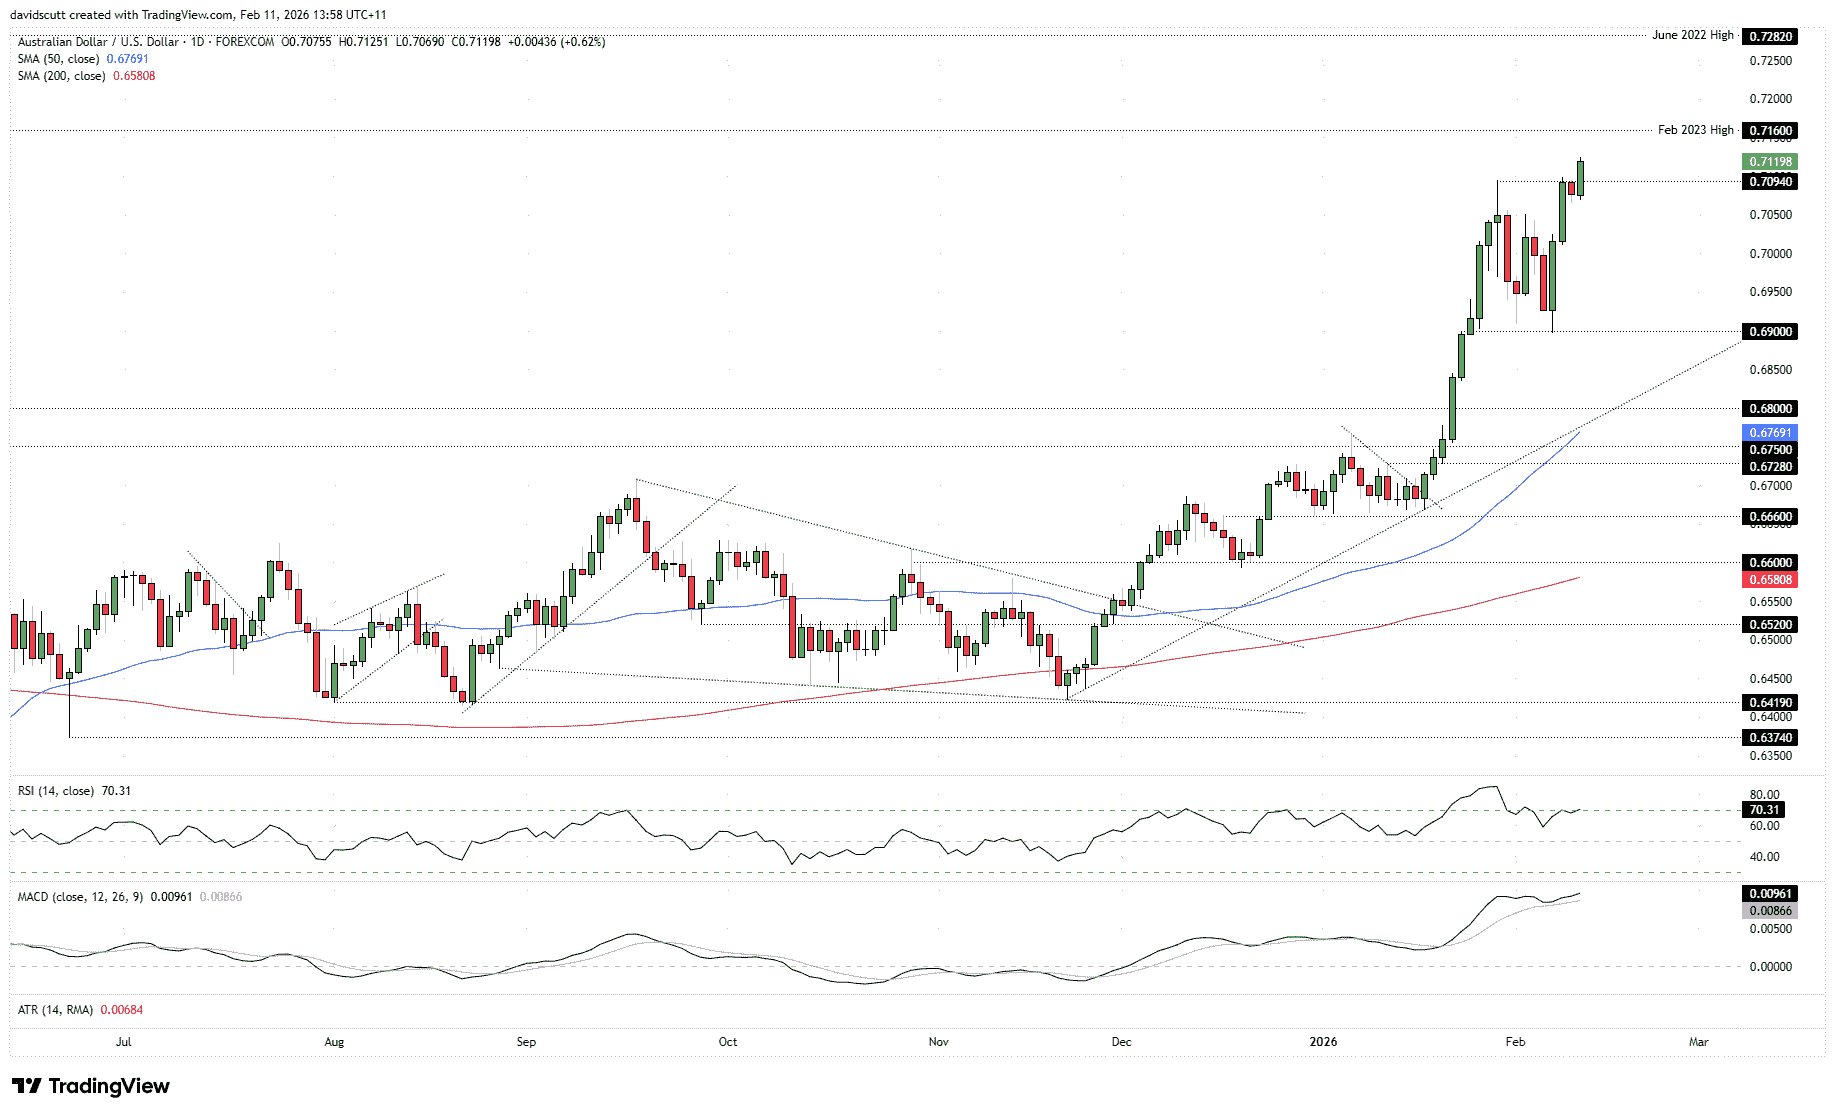This screenshot has height=1116, width=1835.
Task: Click the blue SMA 50 value tag 0.67691
Action: (1770, 433)
